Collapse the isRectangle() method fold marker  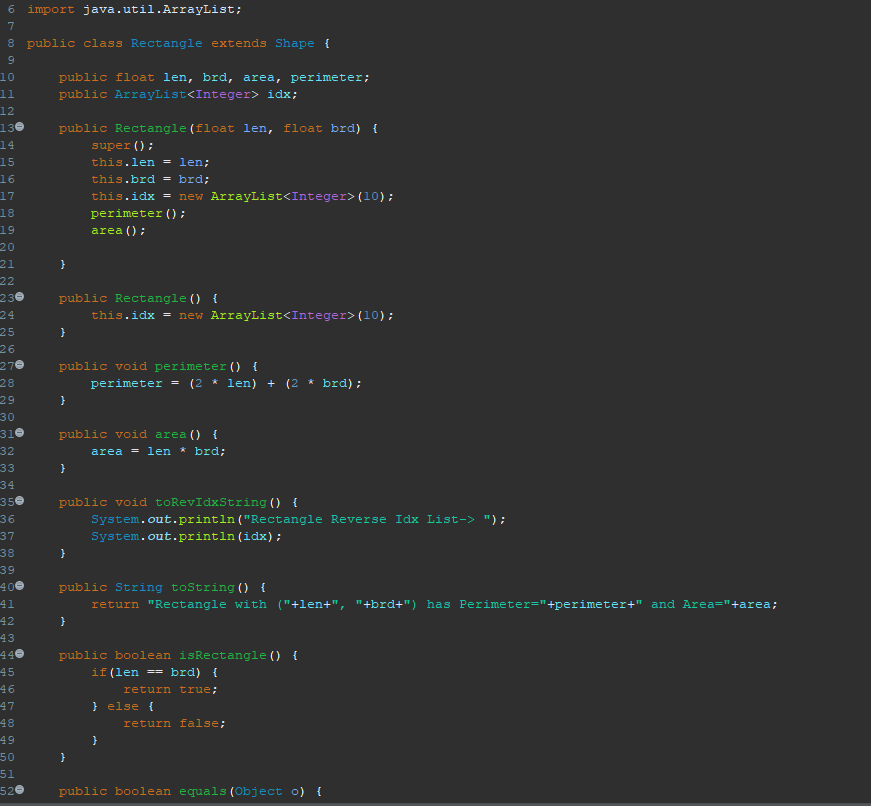[x=19, y=654]
